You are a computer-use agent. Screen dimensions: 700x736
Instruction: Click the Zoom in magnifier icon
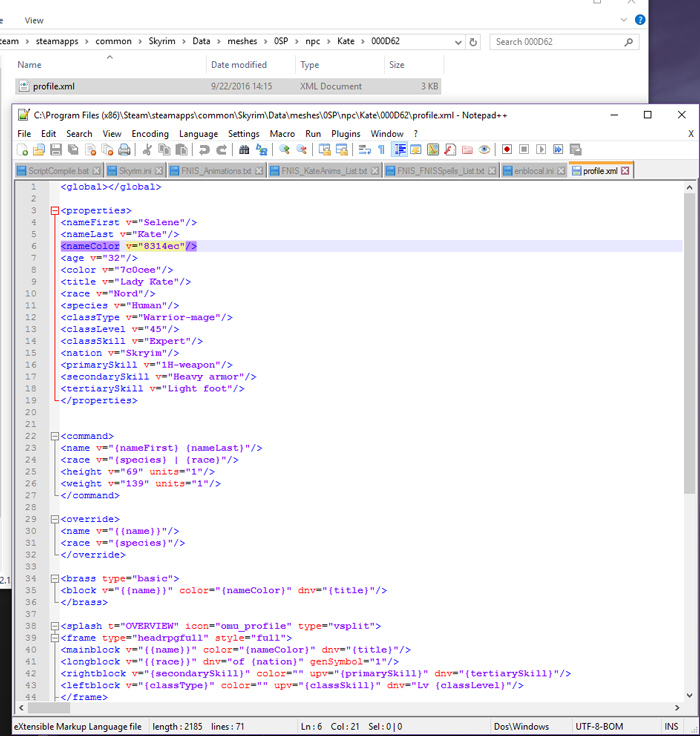(284, 150)
